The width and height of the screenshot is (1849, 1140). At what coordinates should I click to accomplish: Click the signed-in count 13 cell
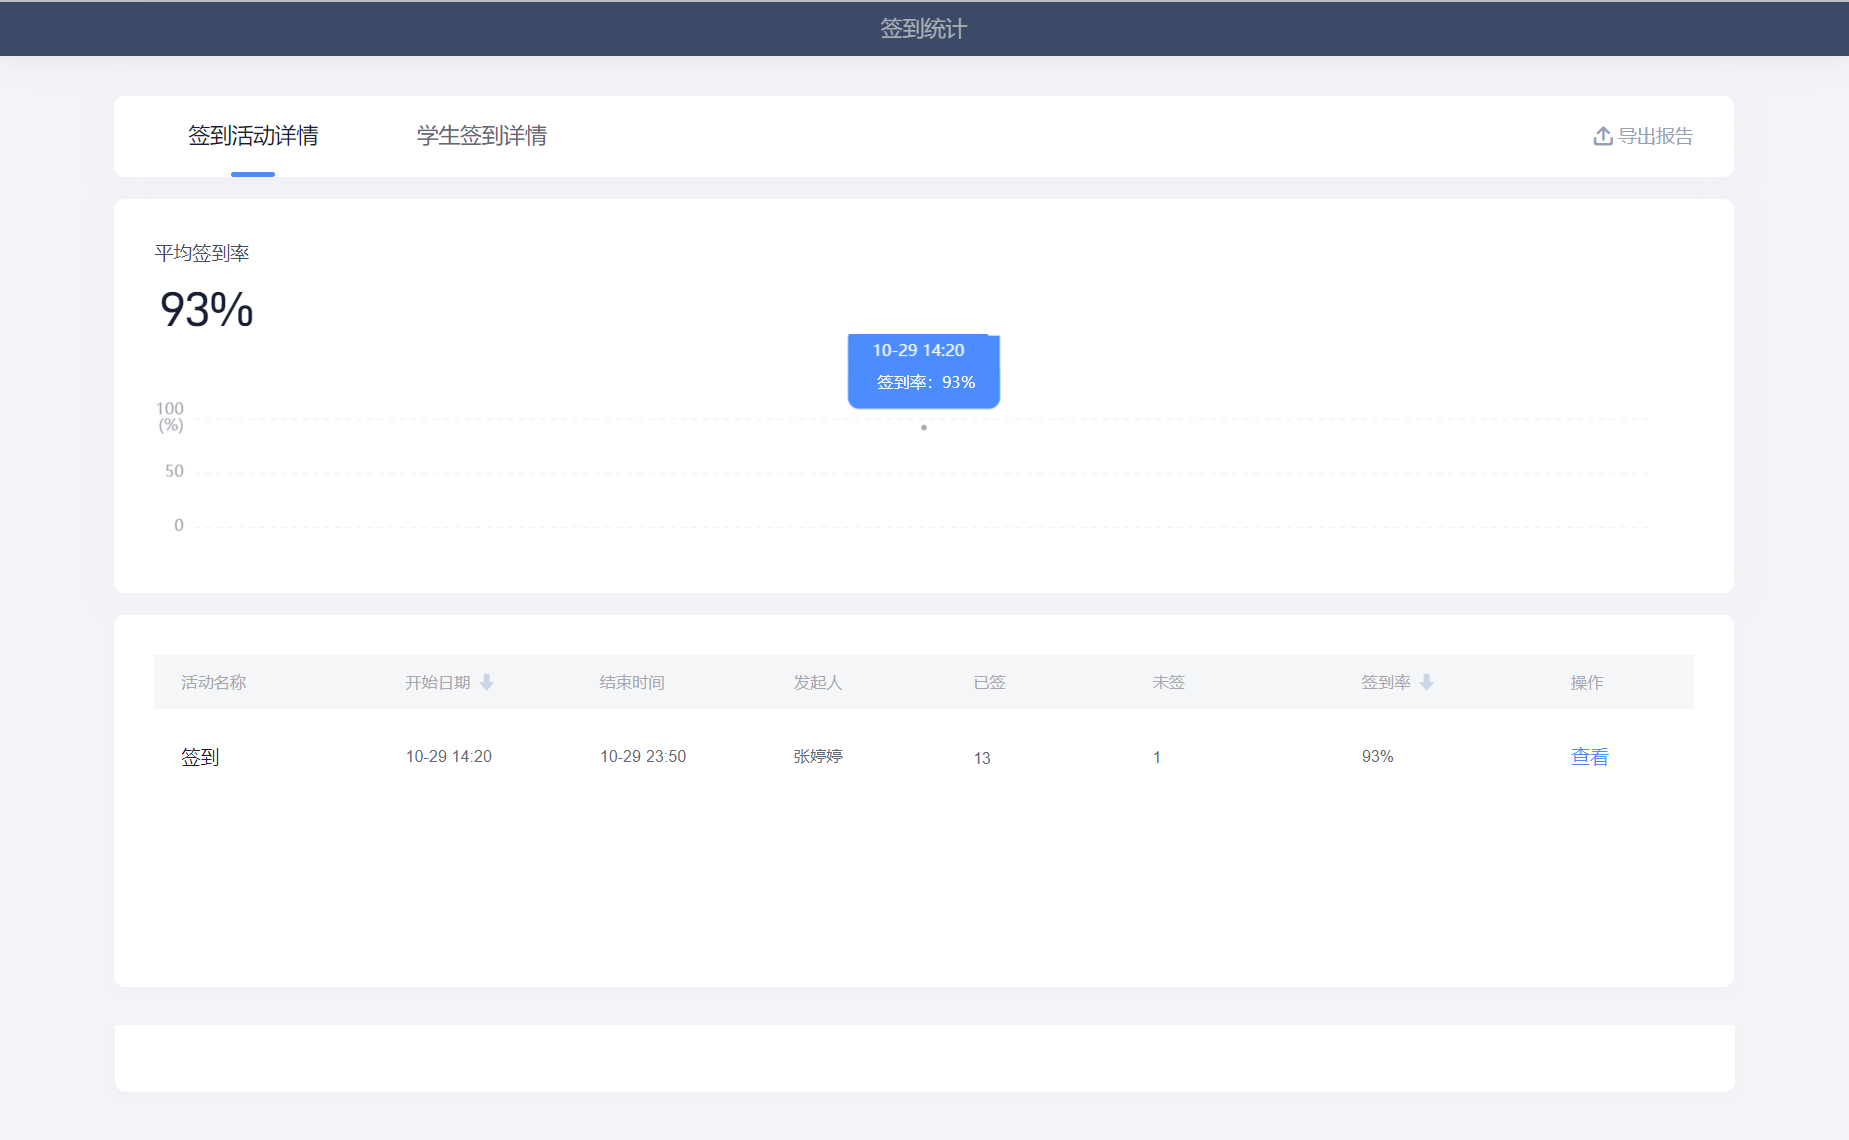pyautogui.click(x=982, y=758)
